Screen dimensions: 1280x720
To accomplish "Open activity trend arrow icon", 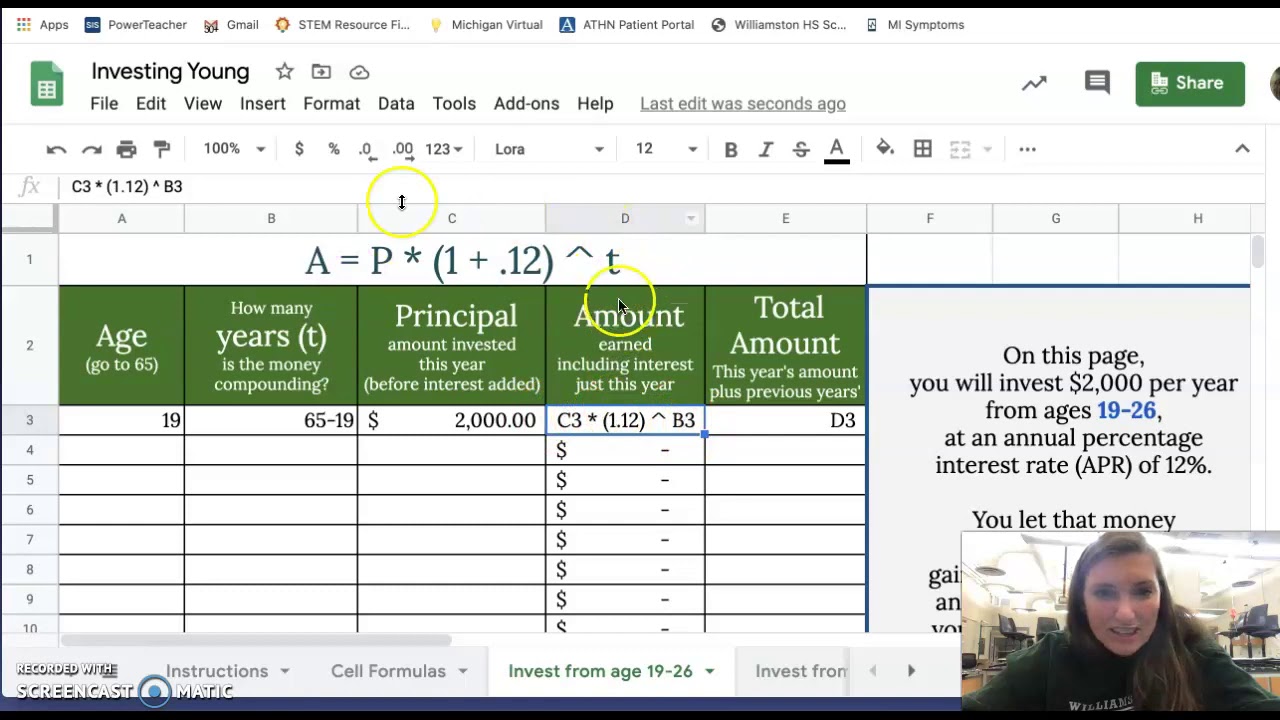I will (1034, 83).
